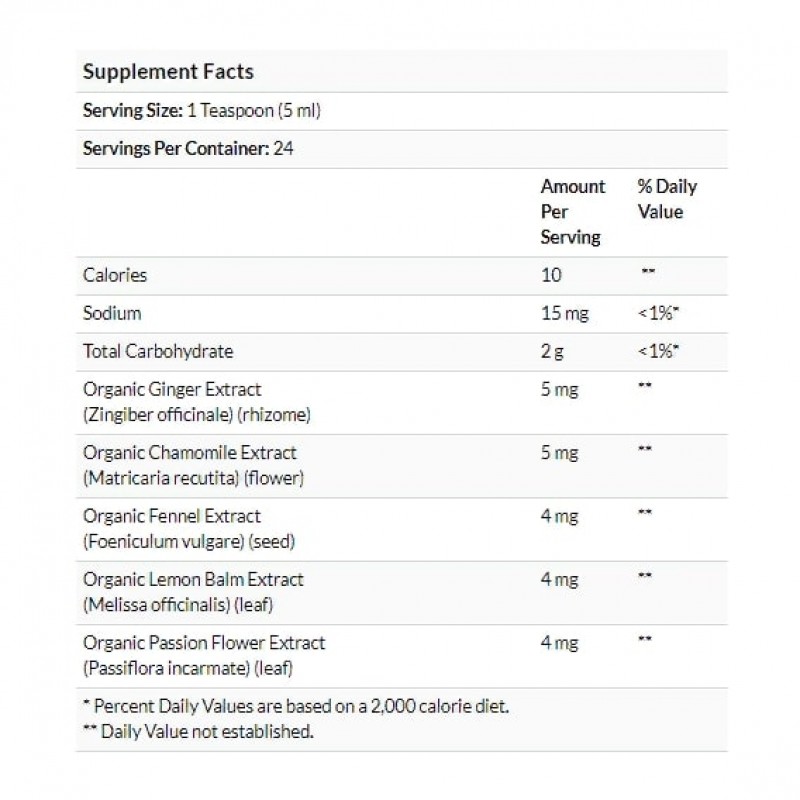This screenshot has height=800, width=800.
Task: Click the Organic Chamomile Extract entry
Action: (x=190, y=453)
